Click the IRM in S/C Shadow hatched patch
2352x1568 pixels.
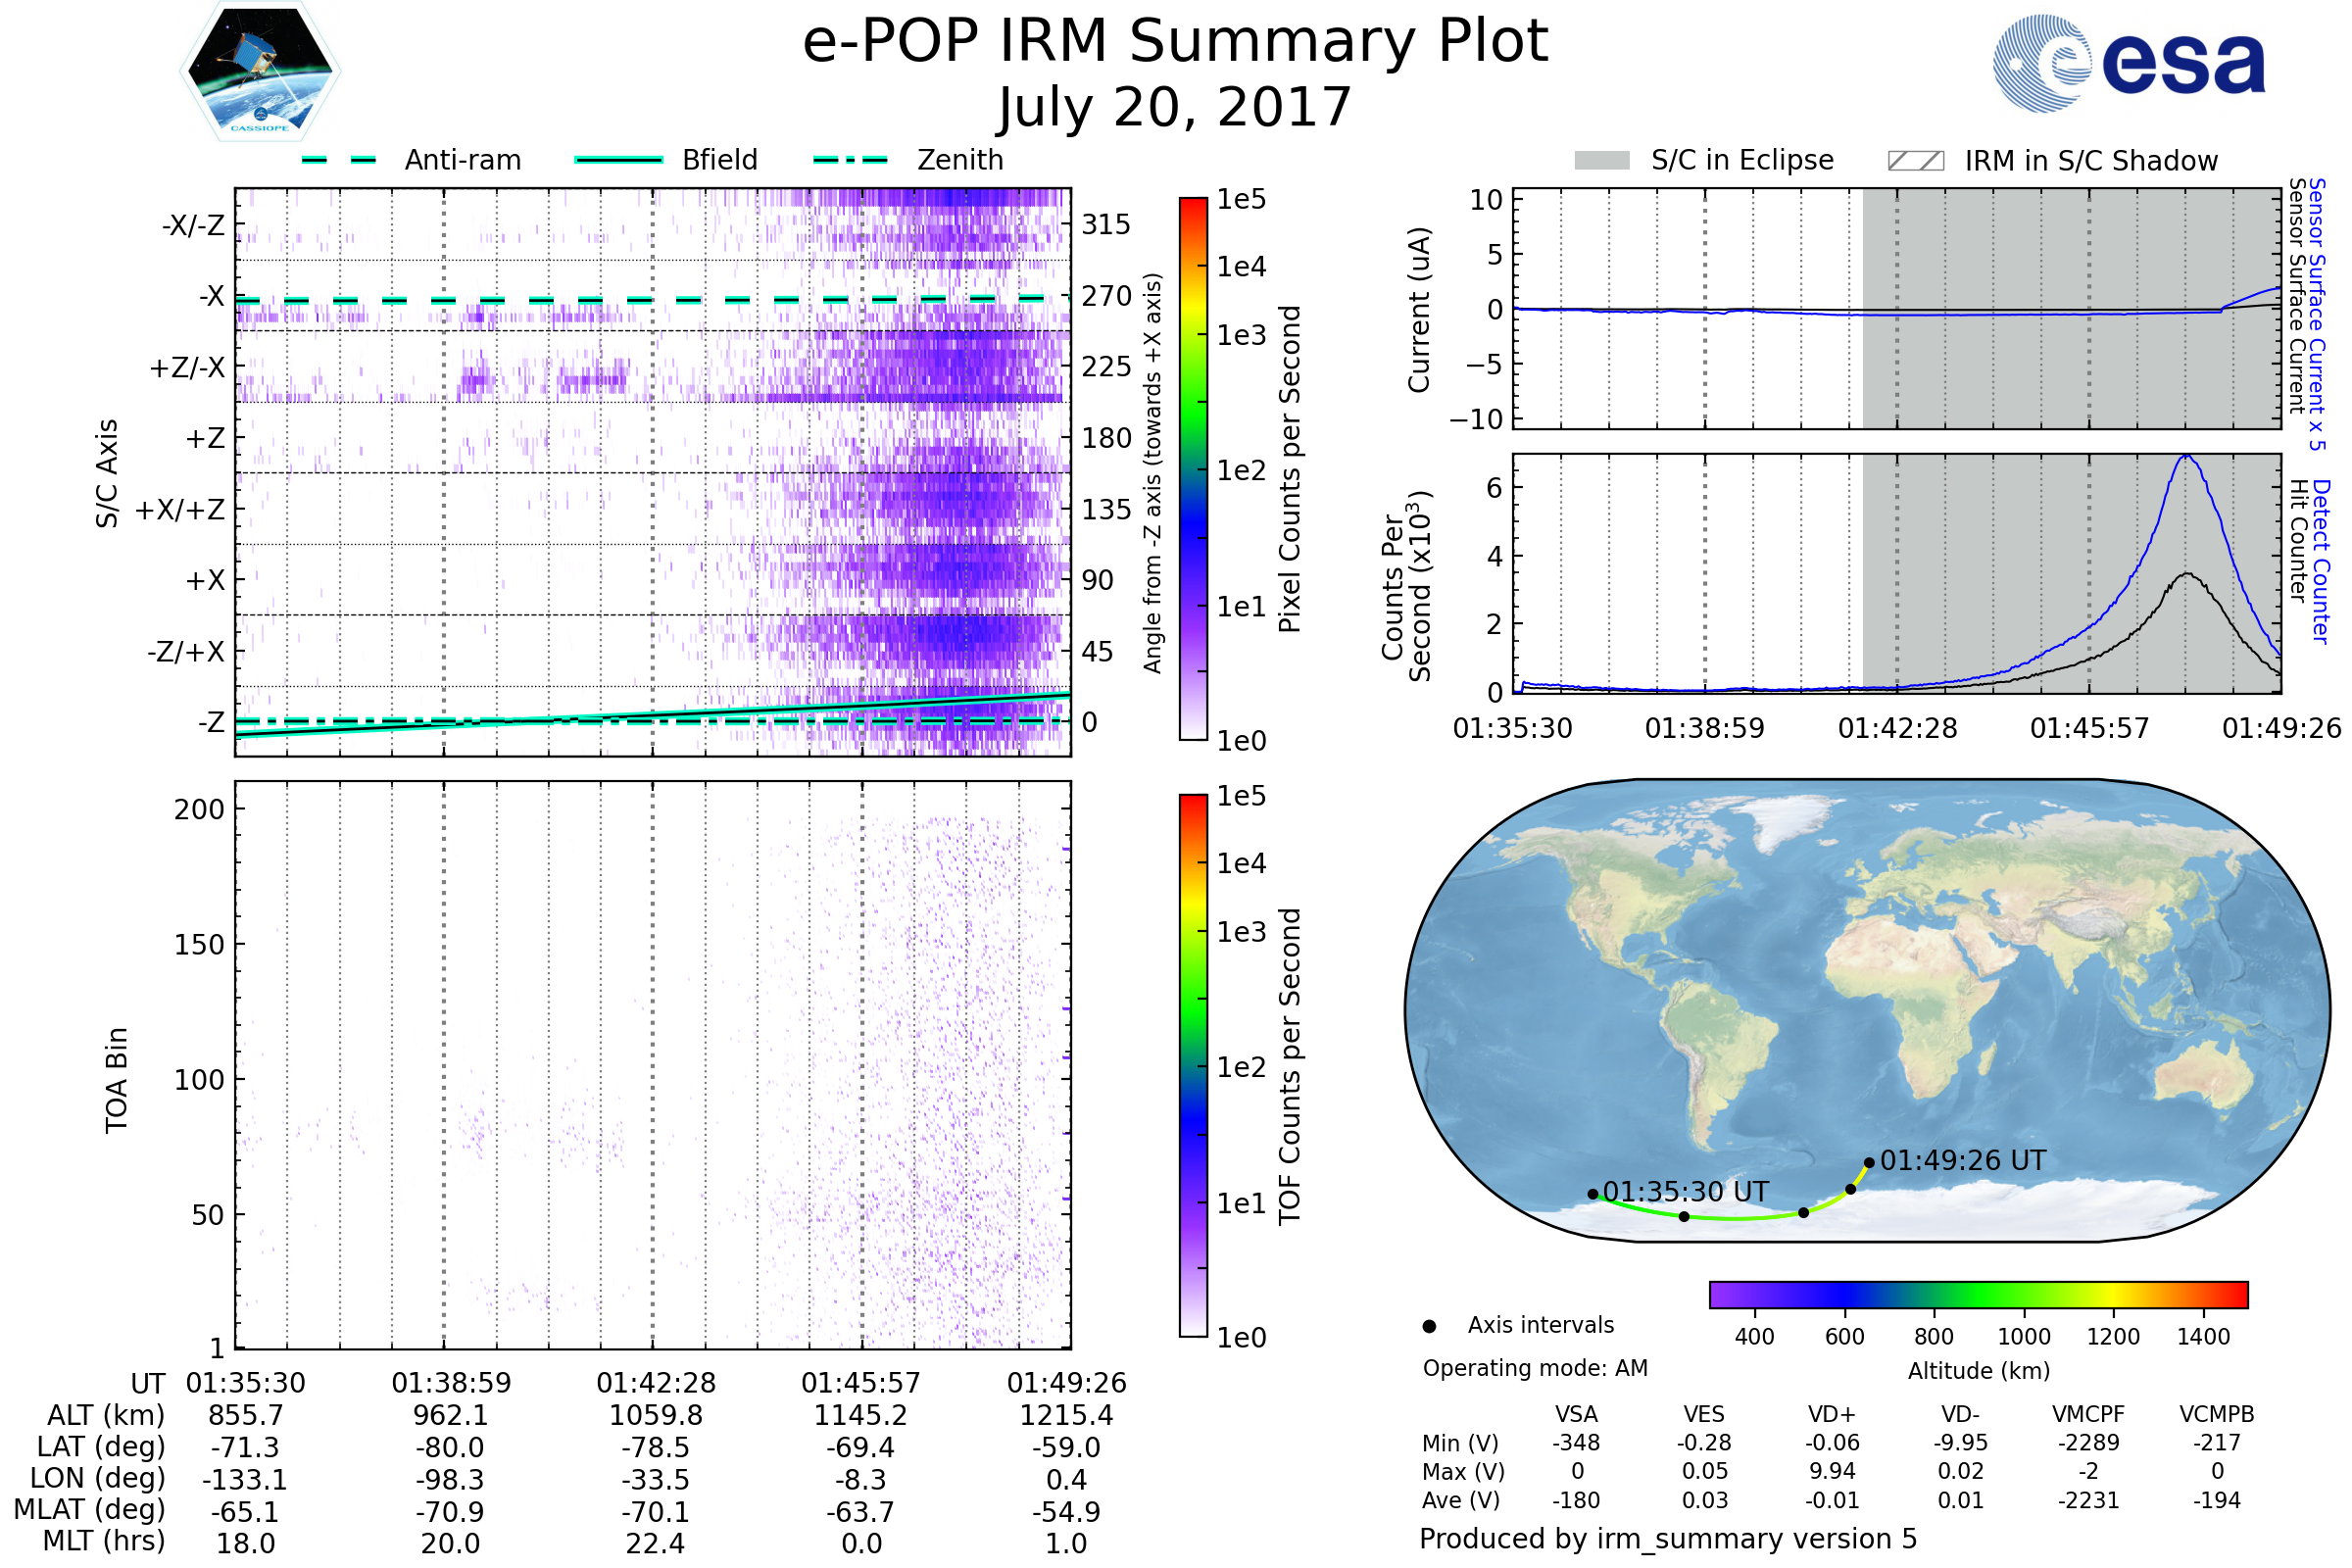[x=1915, y=161]
